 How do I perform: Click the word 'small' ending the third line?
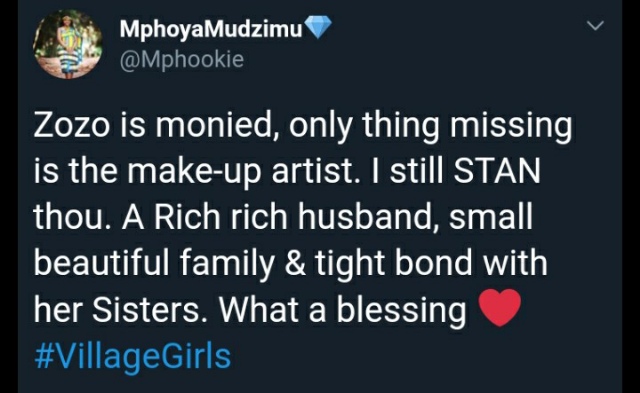tap(491, 216)
